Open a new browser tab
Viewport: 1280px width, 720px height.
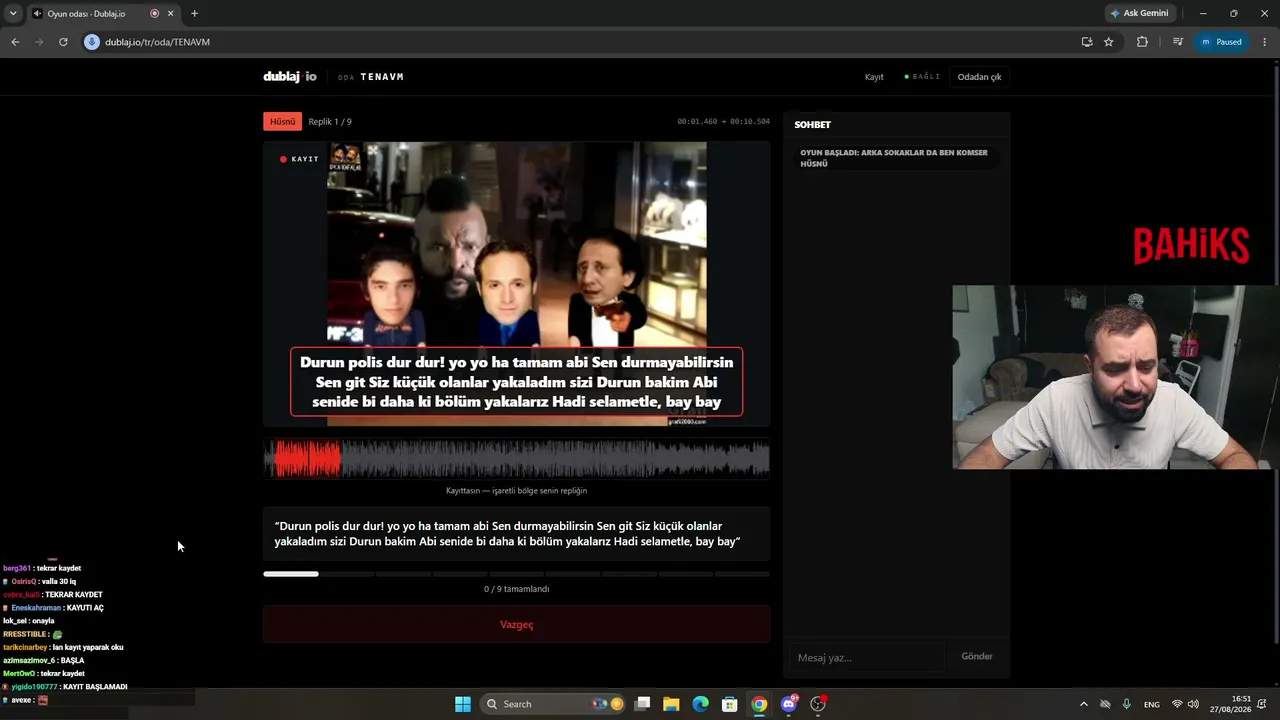coord(194,14)
